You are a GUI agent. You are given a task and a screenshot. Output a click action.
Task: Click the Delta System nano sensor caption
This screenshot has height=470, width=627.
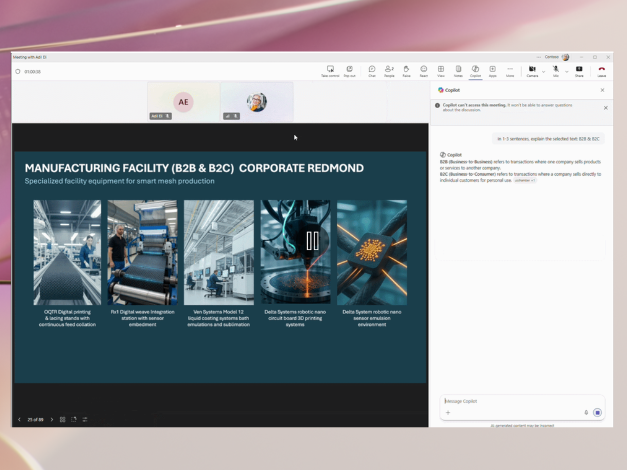click(372, 318)
